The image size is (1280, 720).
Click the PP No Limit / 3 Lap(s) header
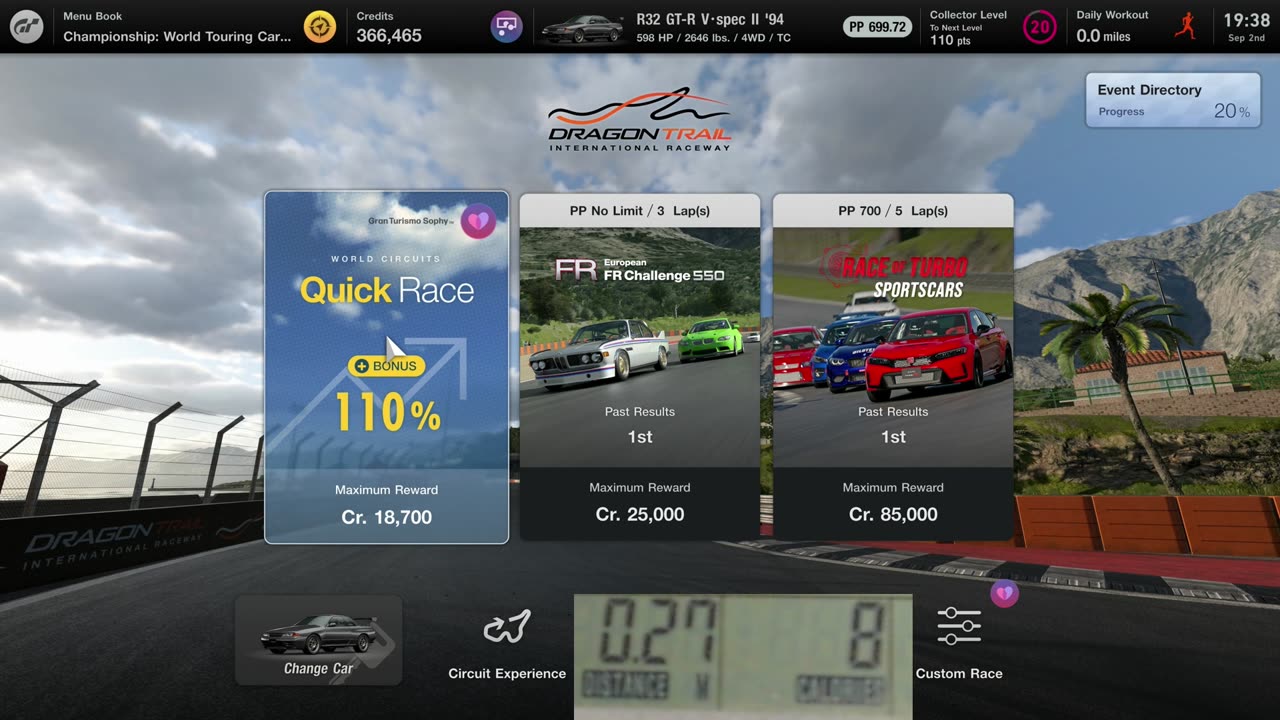click(640, 211)
